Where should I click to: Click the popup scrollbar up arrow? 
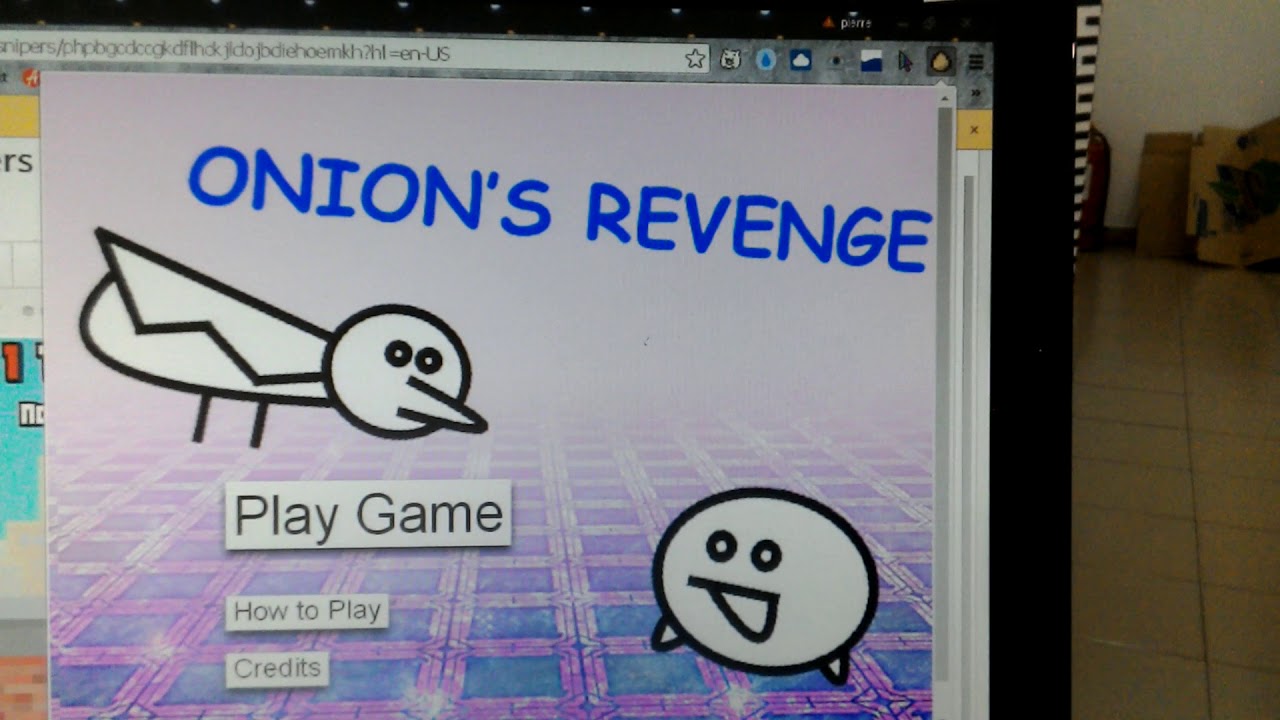click(944, 97)
